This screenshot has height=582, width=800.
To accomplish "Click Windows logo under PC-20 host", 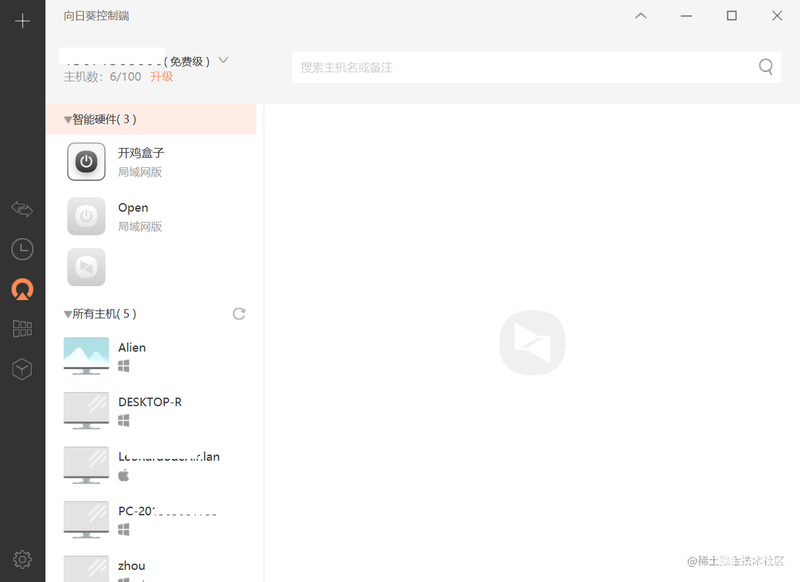I will (x=123, y=530).
